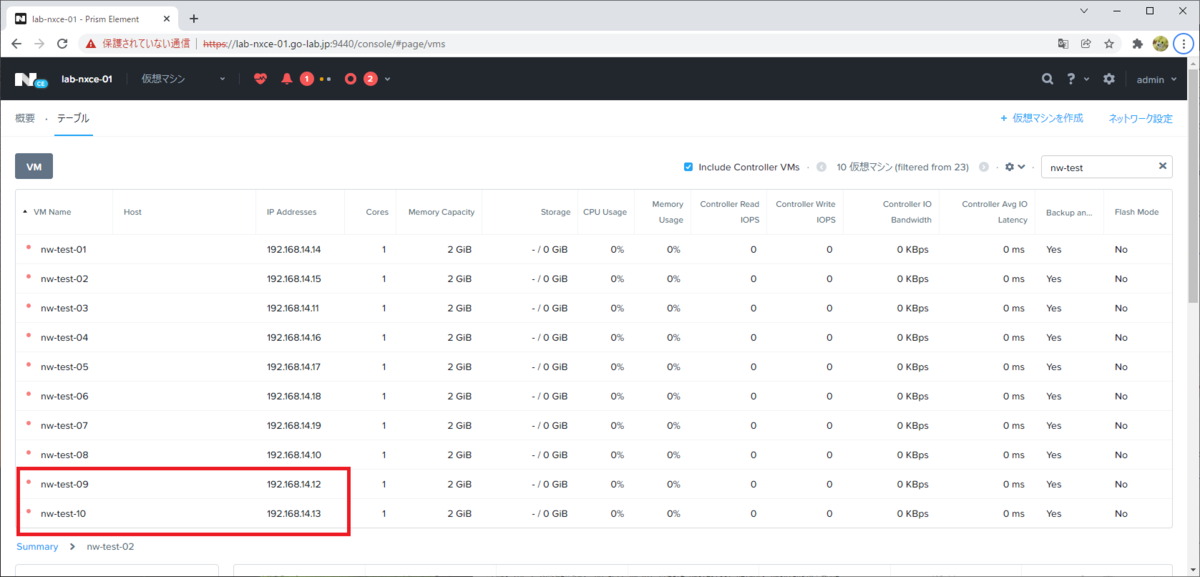Sort by CPU Usage column header
The width and height of the screenshot is (1200, 577).
click(x=605, y=212)
